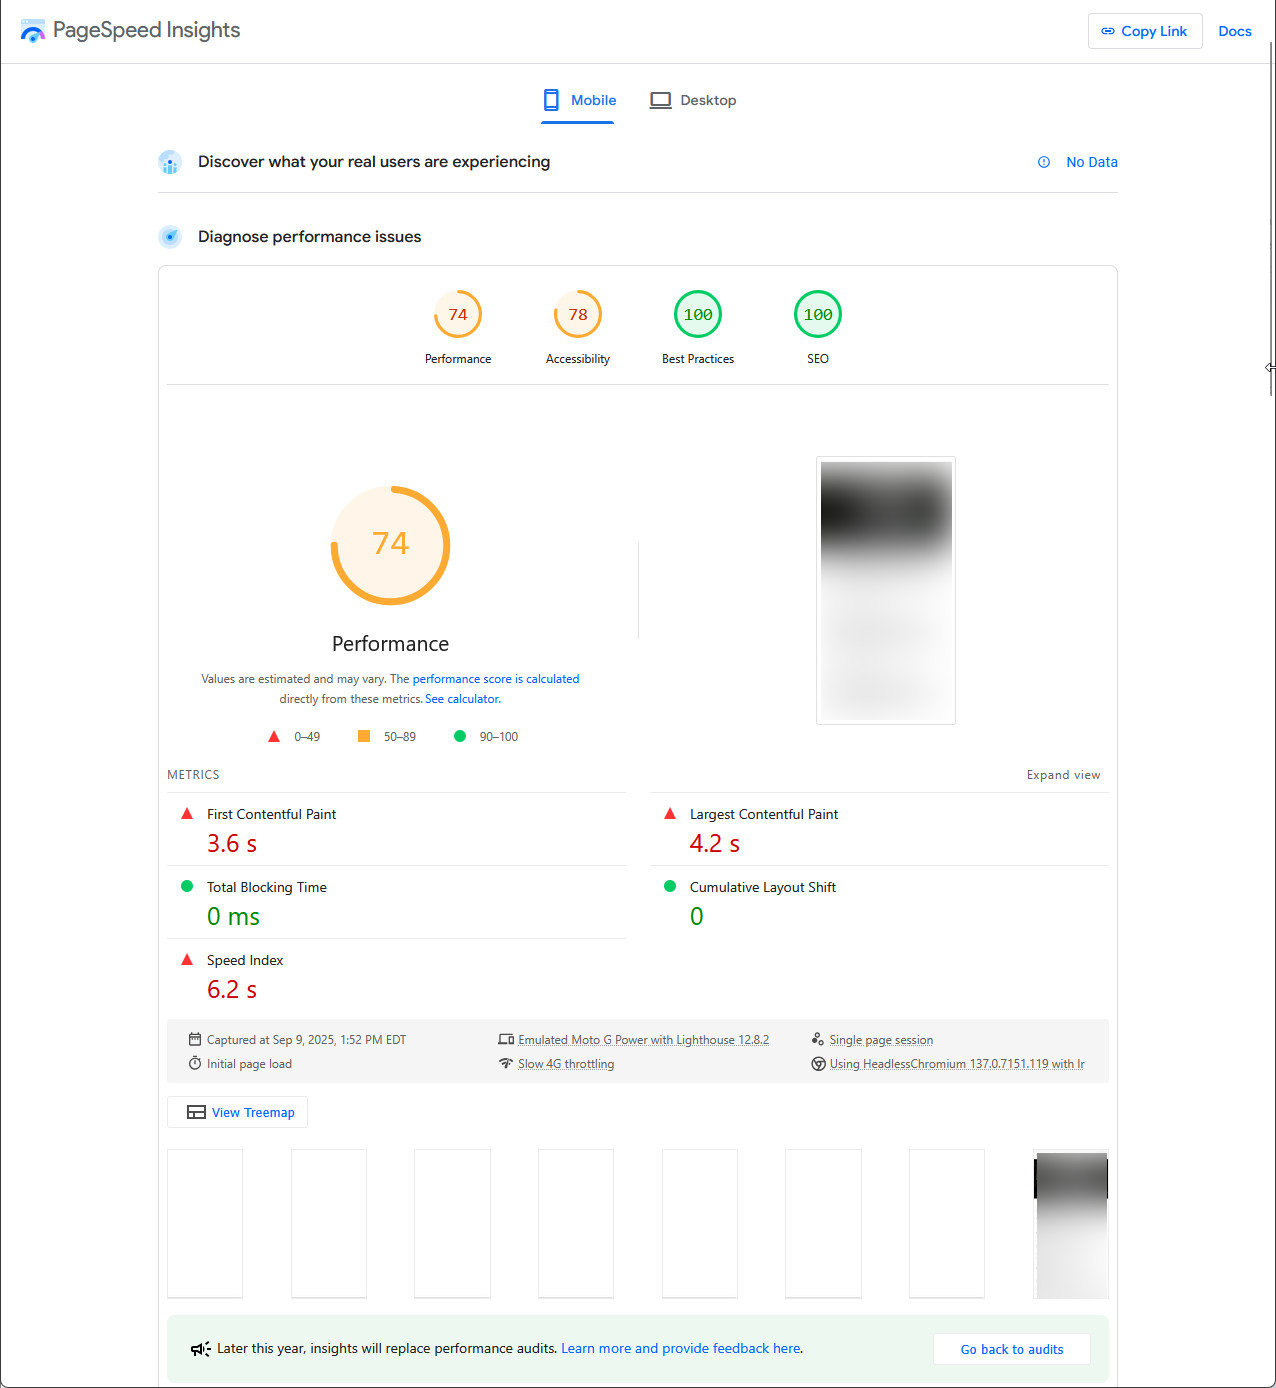The image size is (1276, 1388).
Task: Click the 3.6 s First Contentful Paint value
Action: (x=232, y=844)
